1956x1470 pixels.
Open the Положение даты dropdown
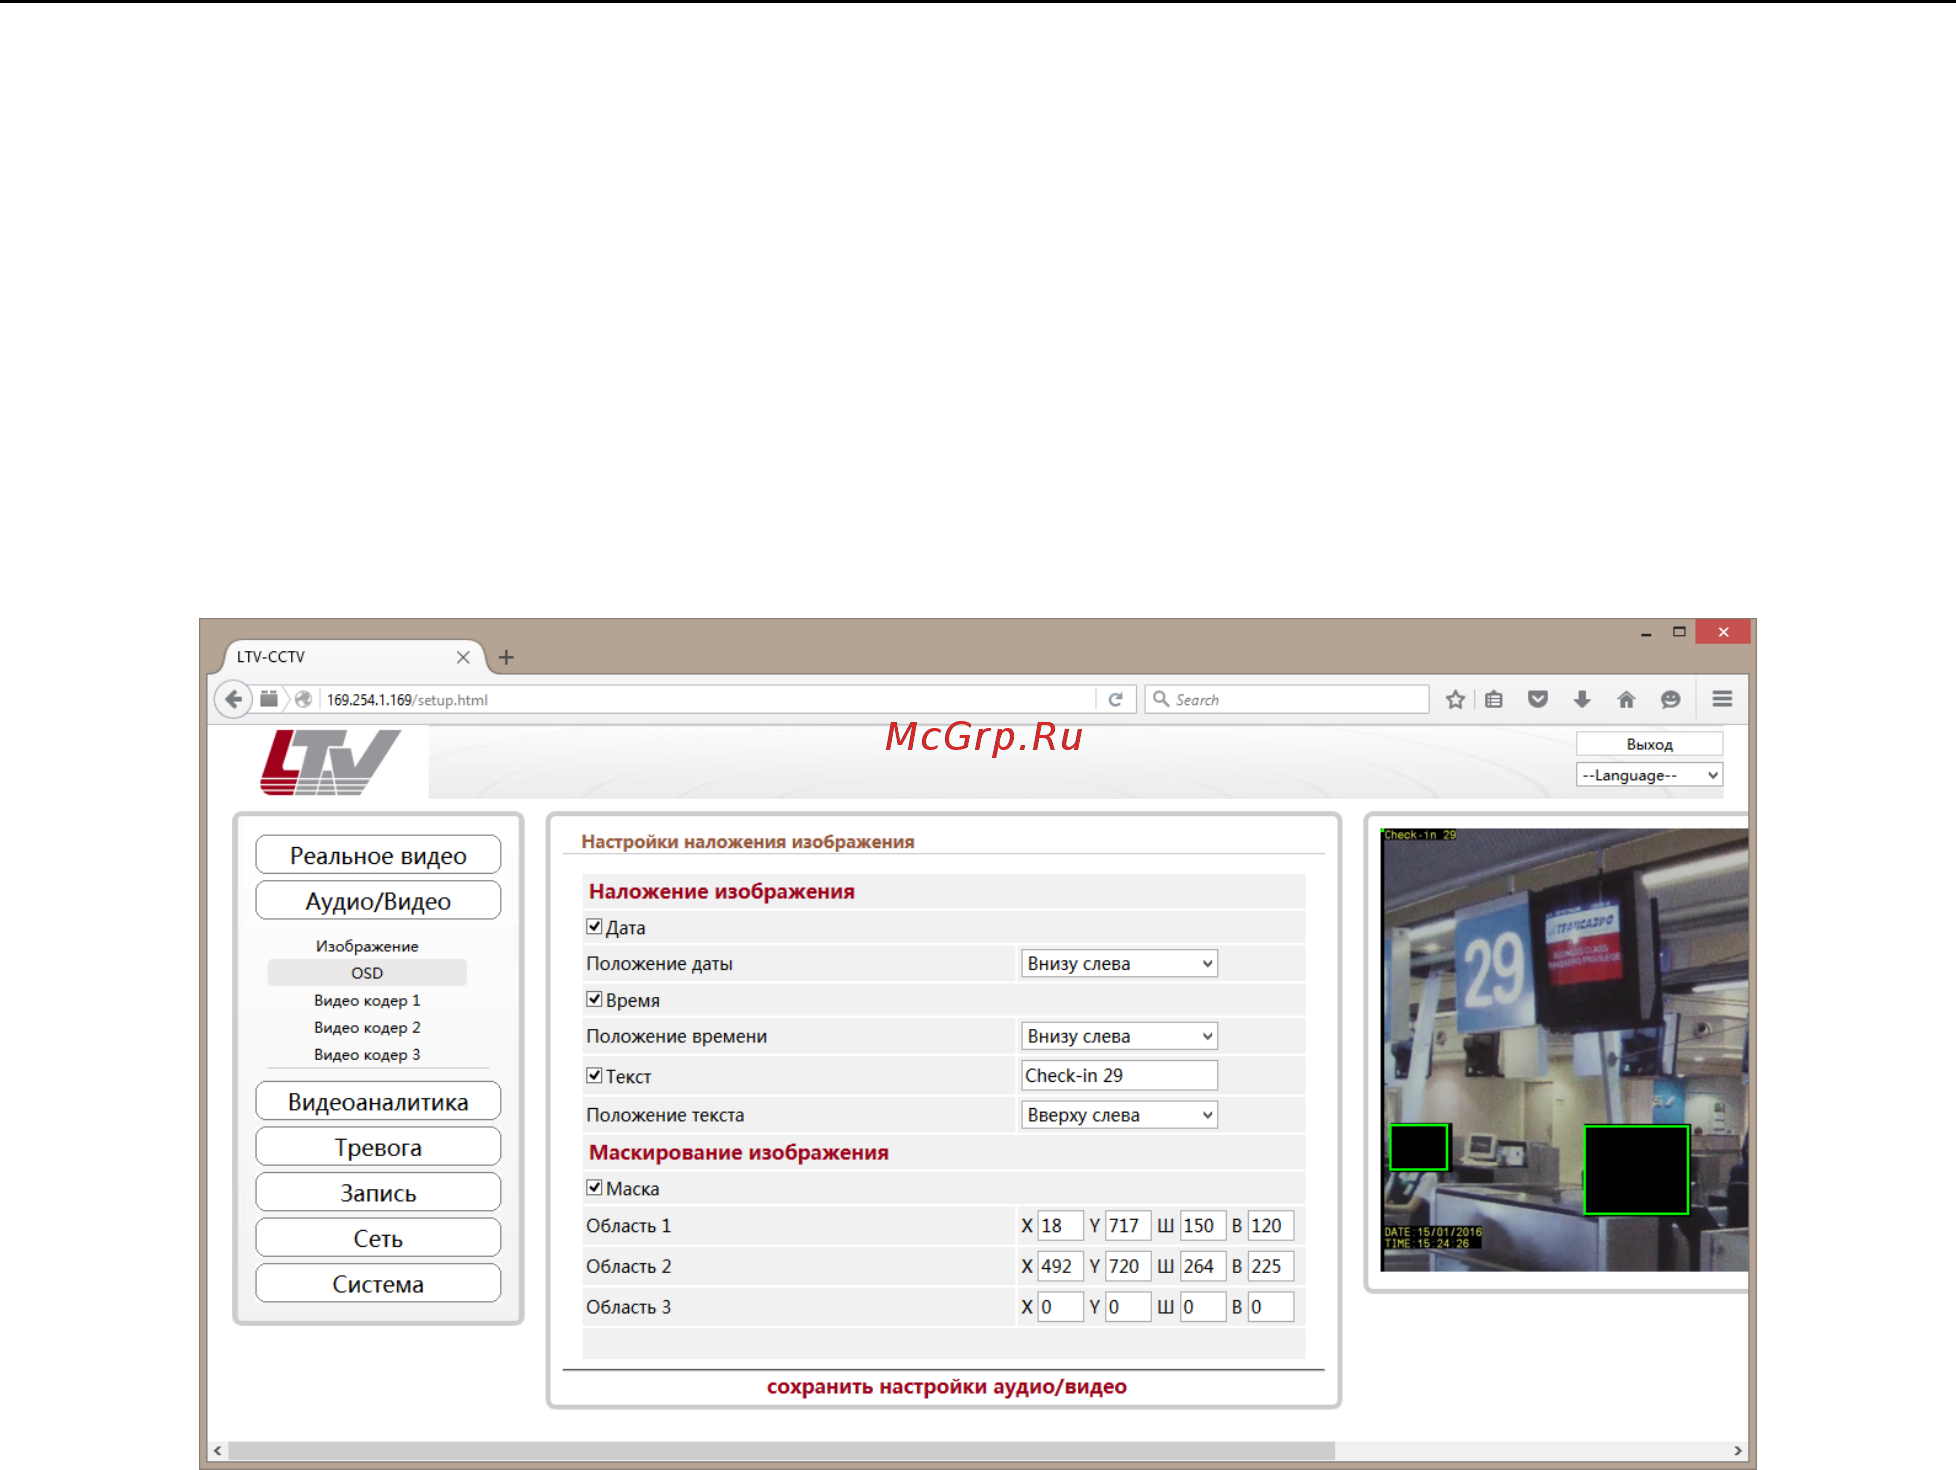click(1119, 963)
